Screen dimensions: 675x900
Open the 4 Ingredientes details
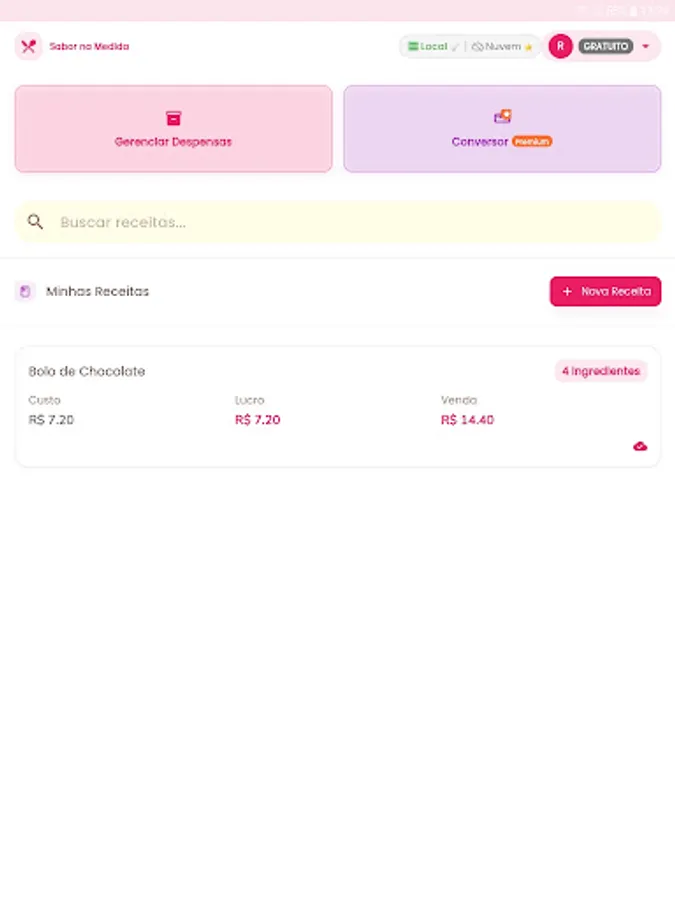tap(600, 371)
